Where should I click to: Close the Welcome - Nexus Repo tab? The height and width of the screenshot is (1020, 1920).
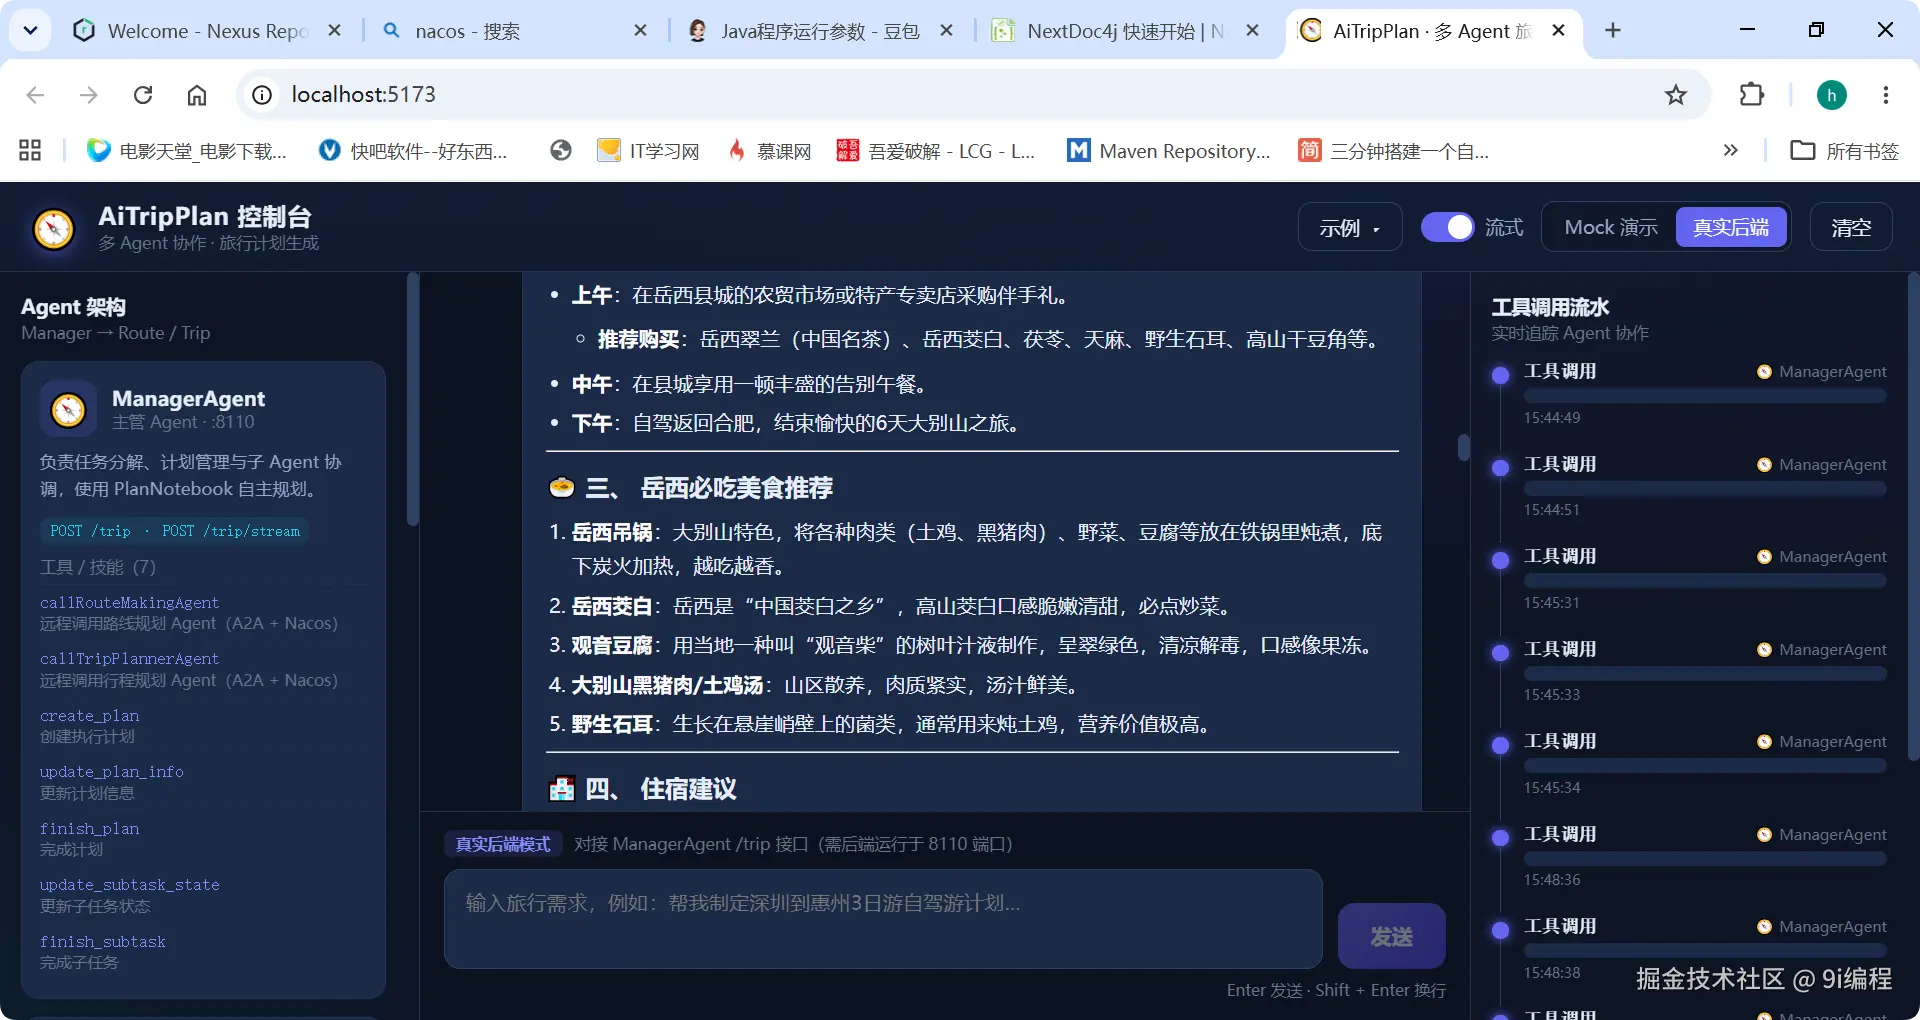[335, 31]
